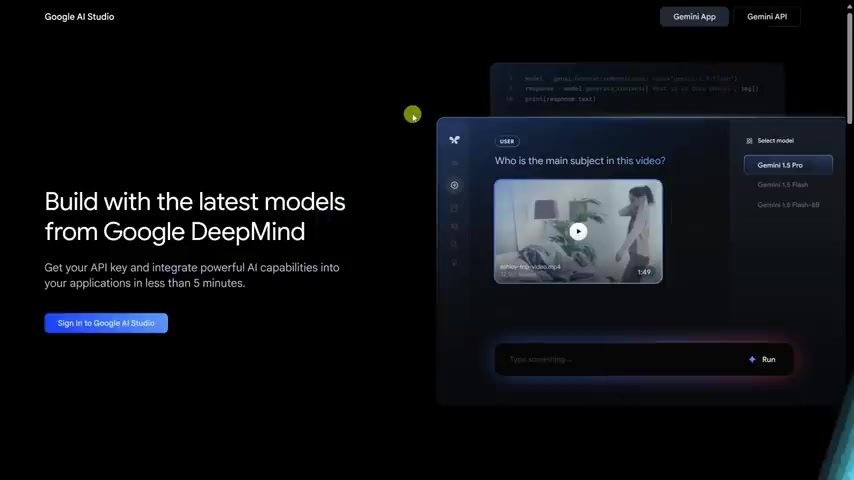Click the ashley-trip-video.mp4 video thumbnail
This screenshot has height=480, width=854.
click(578, 232)
